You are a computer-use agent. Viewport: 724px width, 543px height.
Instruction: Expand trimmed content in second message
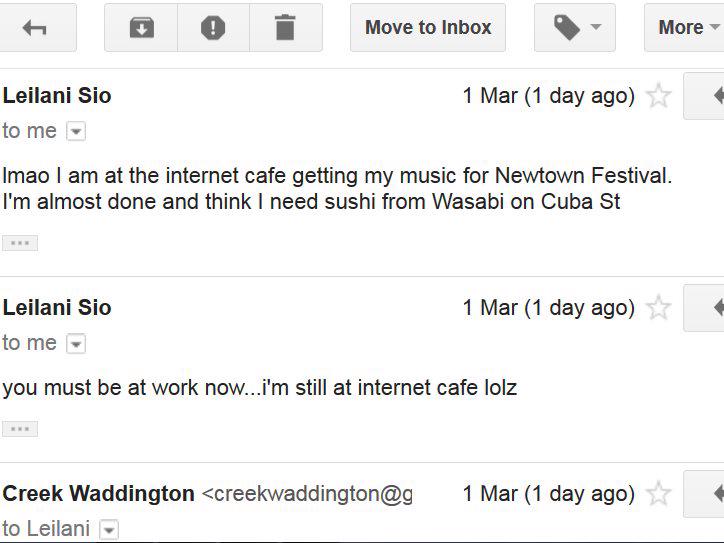pyautogui.click(x=20, y=429)
